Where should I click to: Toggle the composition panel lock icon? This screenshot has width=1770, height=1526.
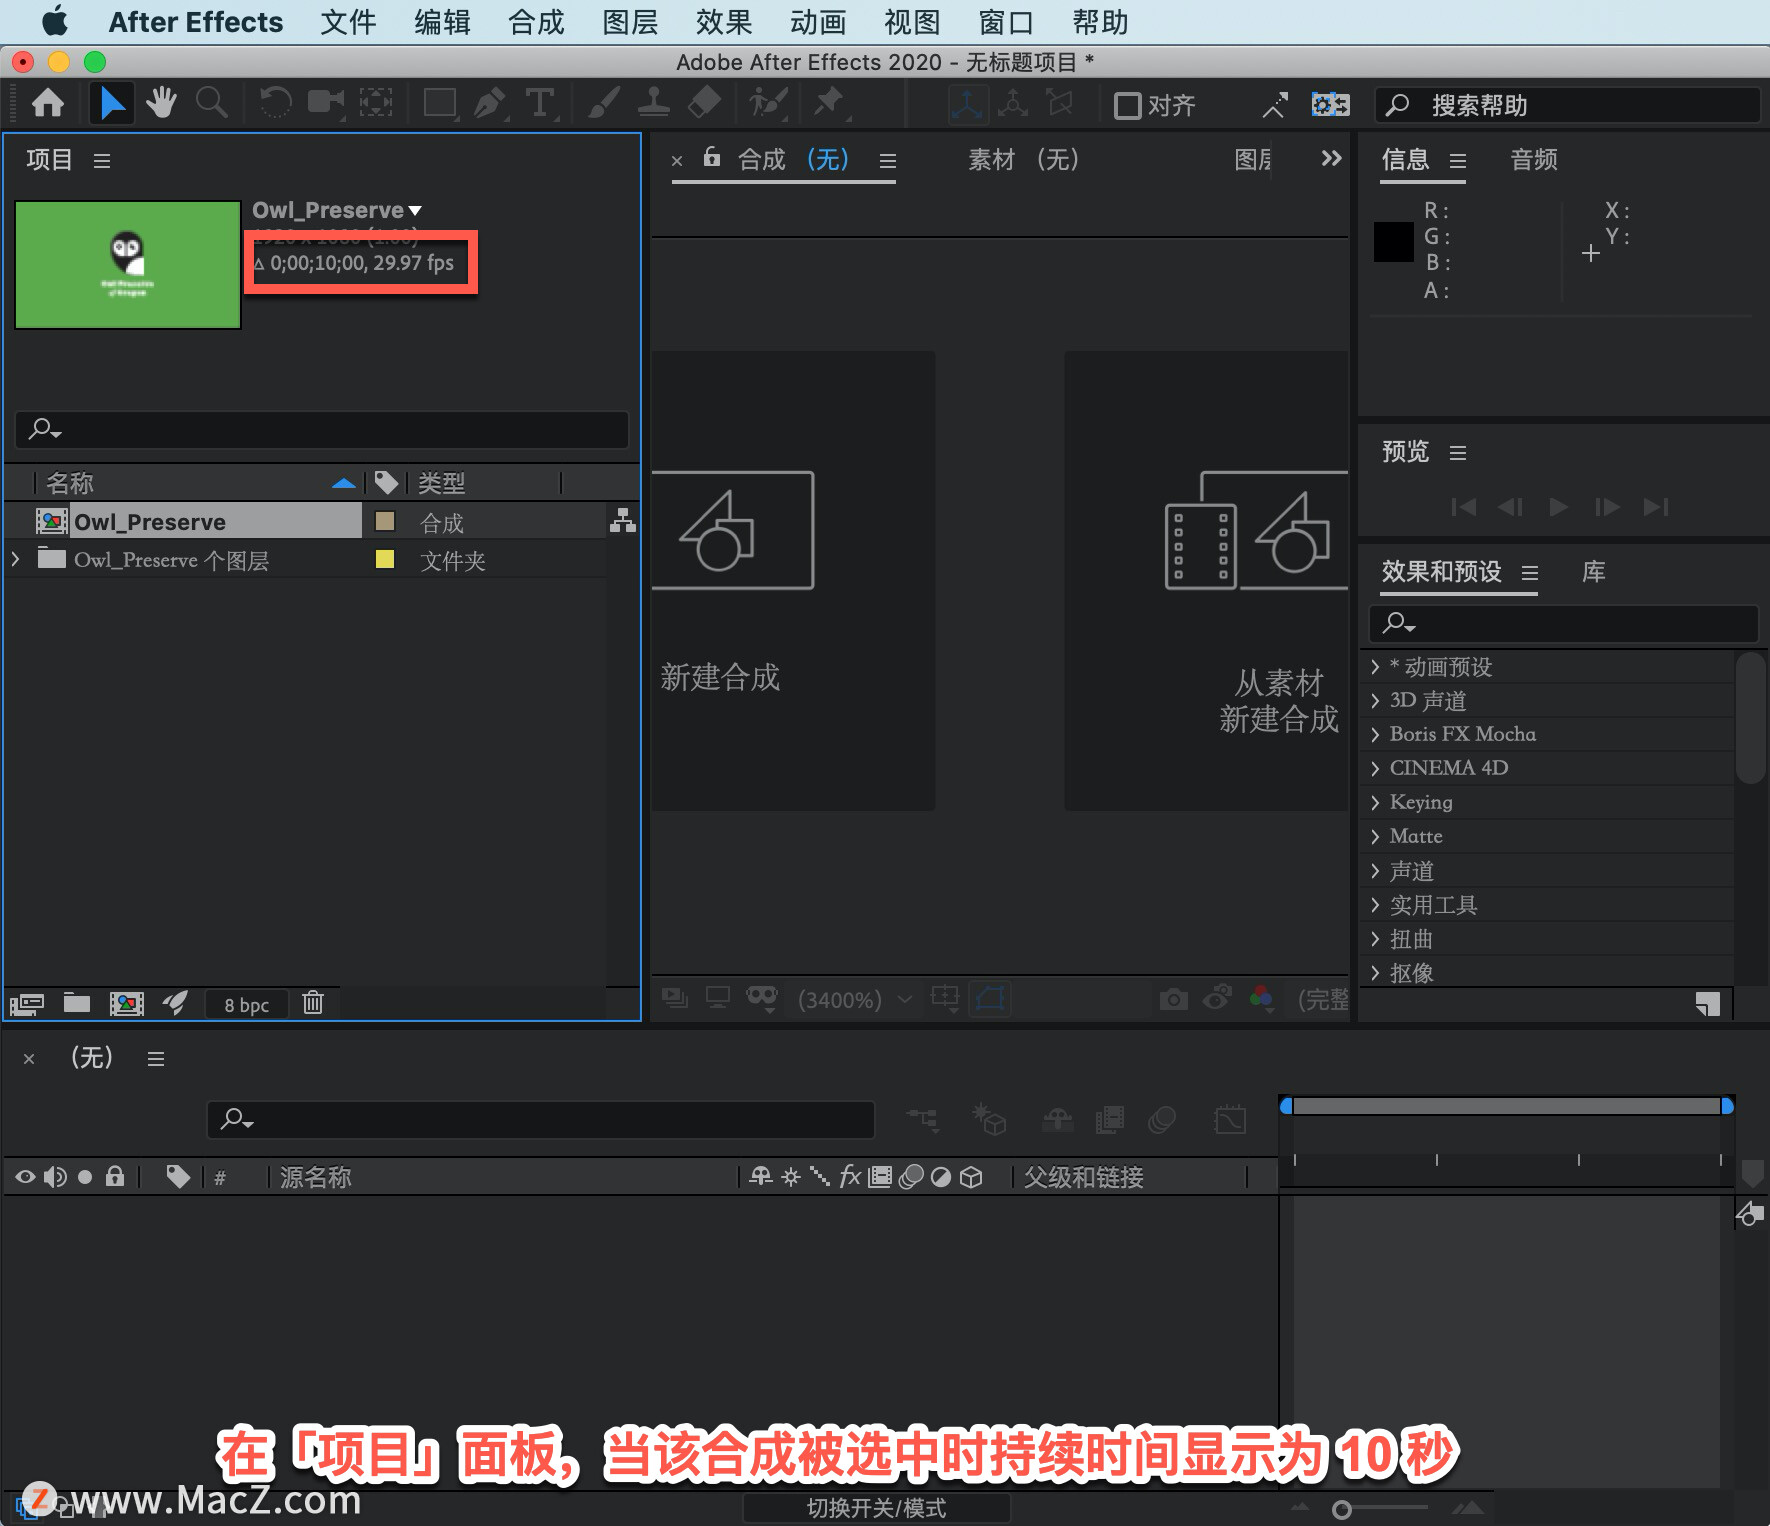[x=711, y=156]
